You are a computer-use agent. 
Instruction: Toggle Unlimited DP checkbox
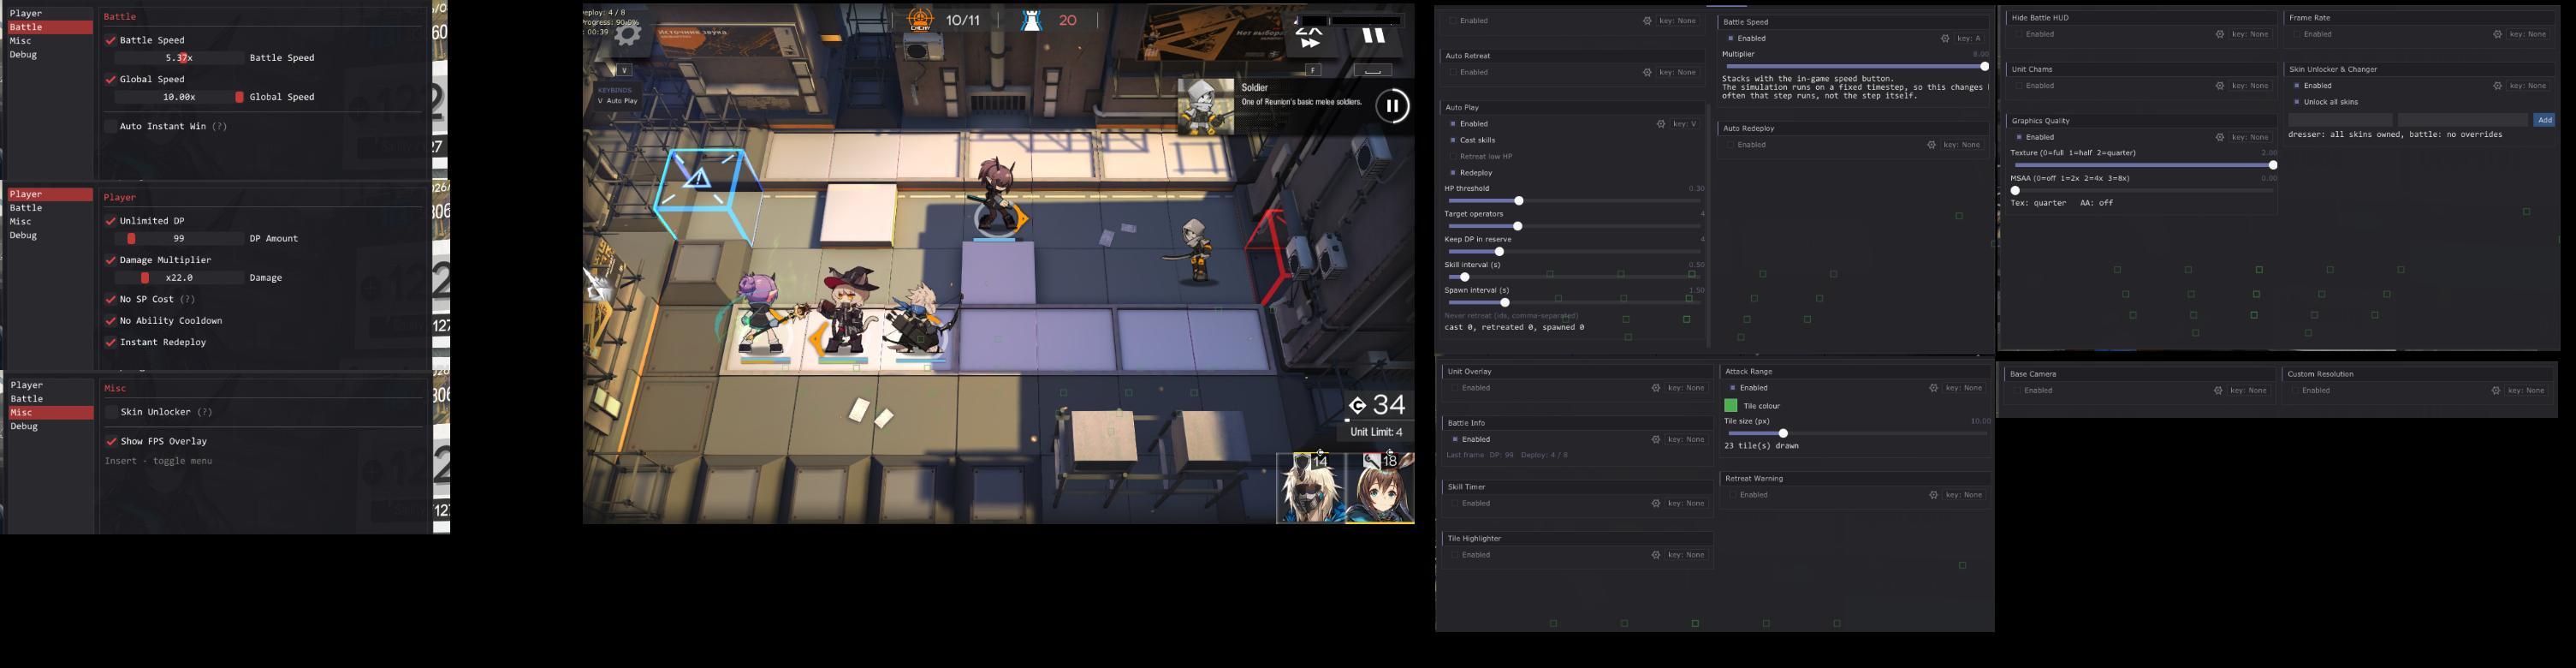coord(111,221)
